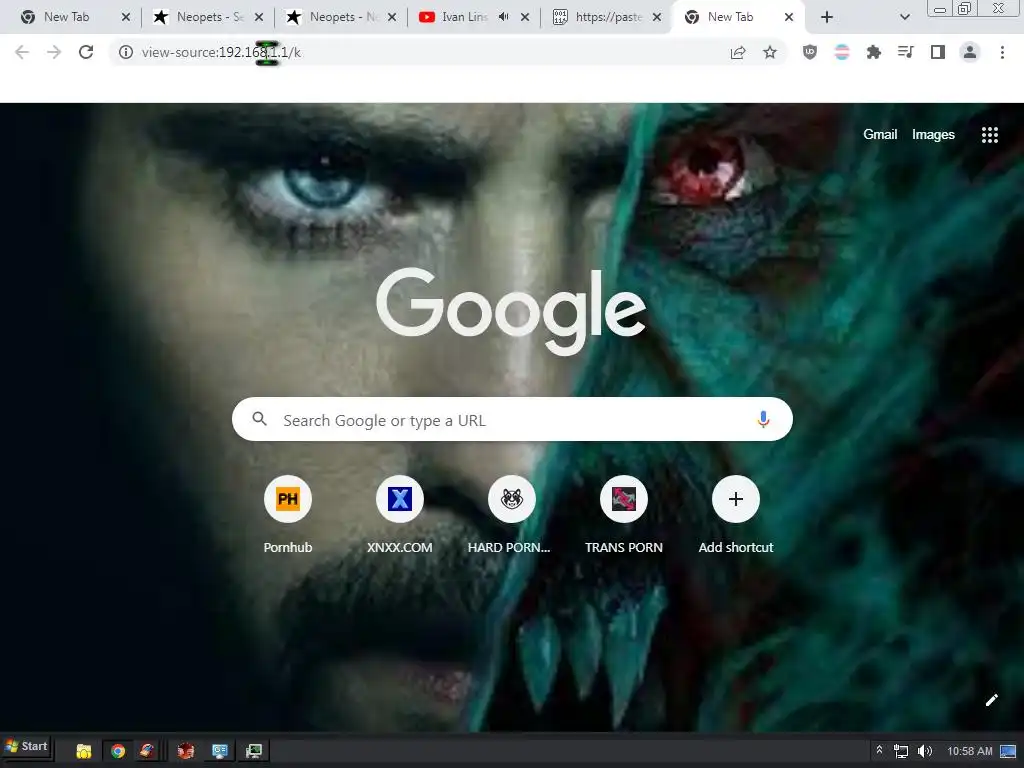The image size is (1024, 768).
Task: View site information icon in address bar
Action: tap(125, 52)
